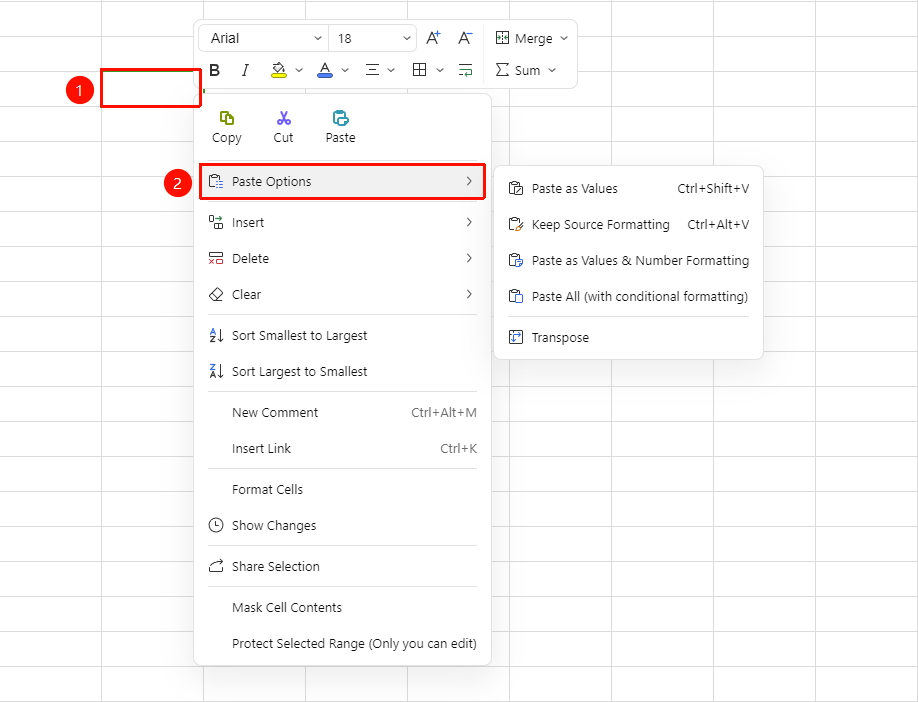Click the wrap text icon
Image resolution: width=918 pixels, height=702 pixels.
(x=465, y=70)
